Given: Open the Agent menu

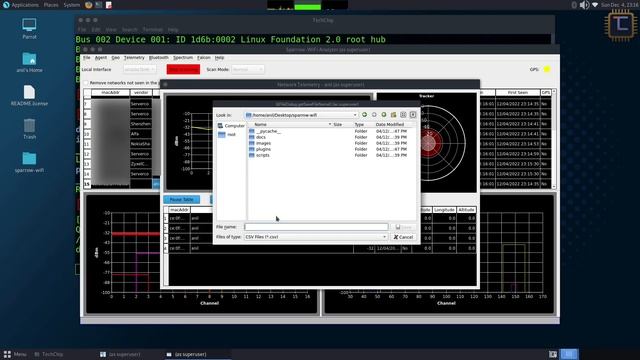Looking at the screenshot, I should tap(101, 58).
